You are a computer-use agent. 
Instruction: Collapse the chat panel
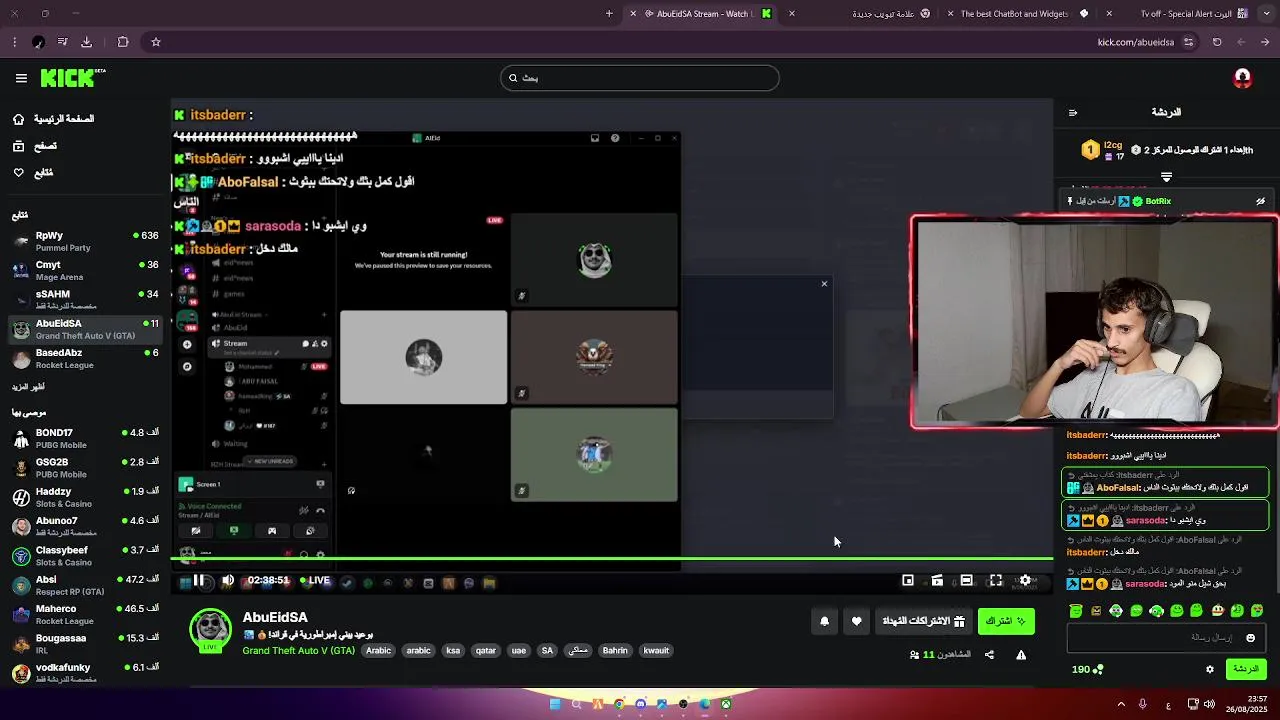[x=1072, y=112]
